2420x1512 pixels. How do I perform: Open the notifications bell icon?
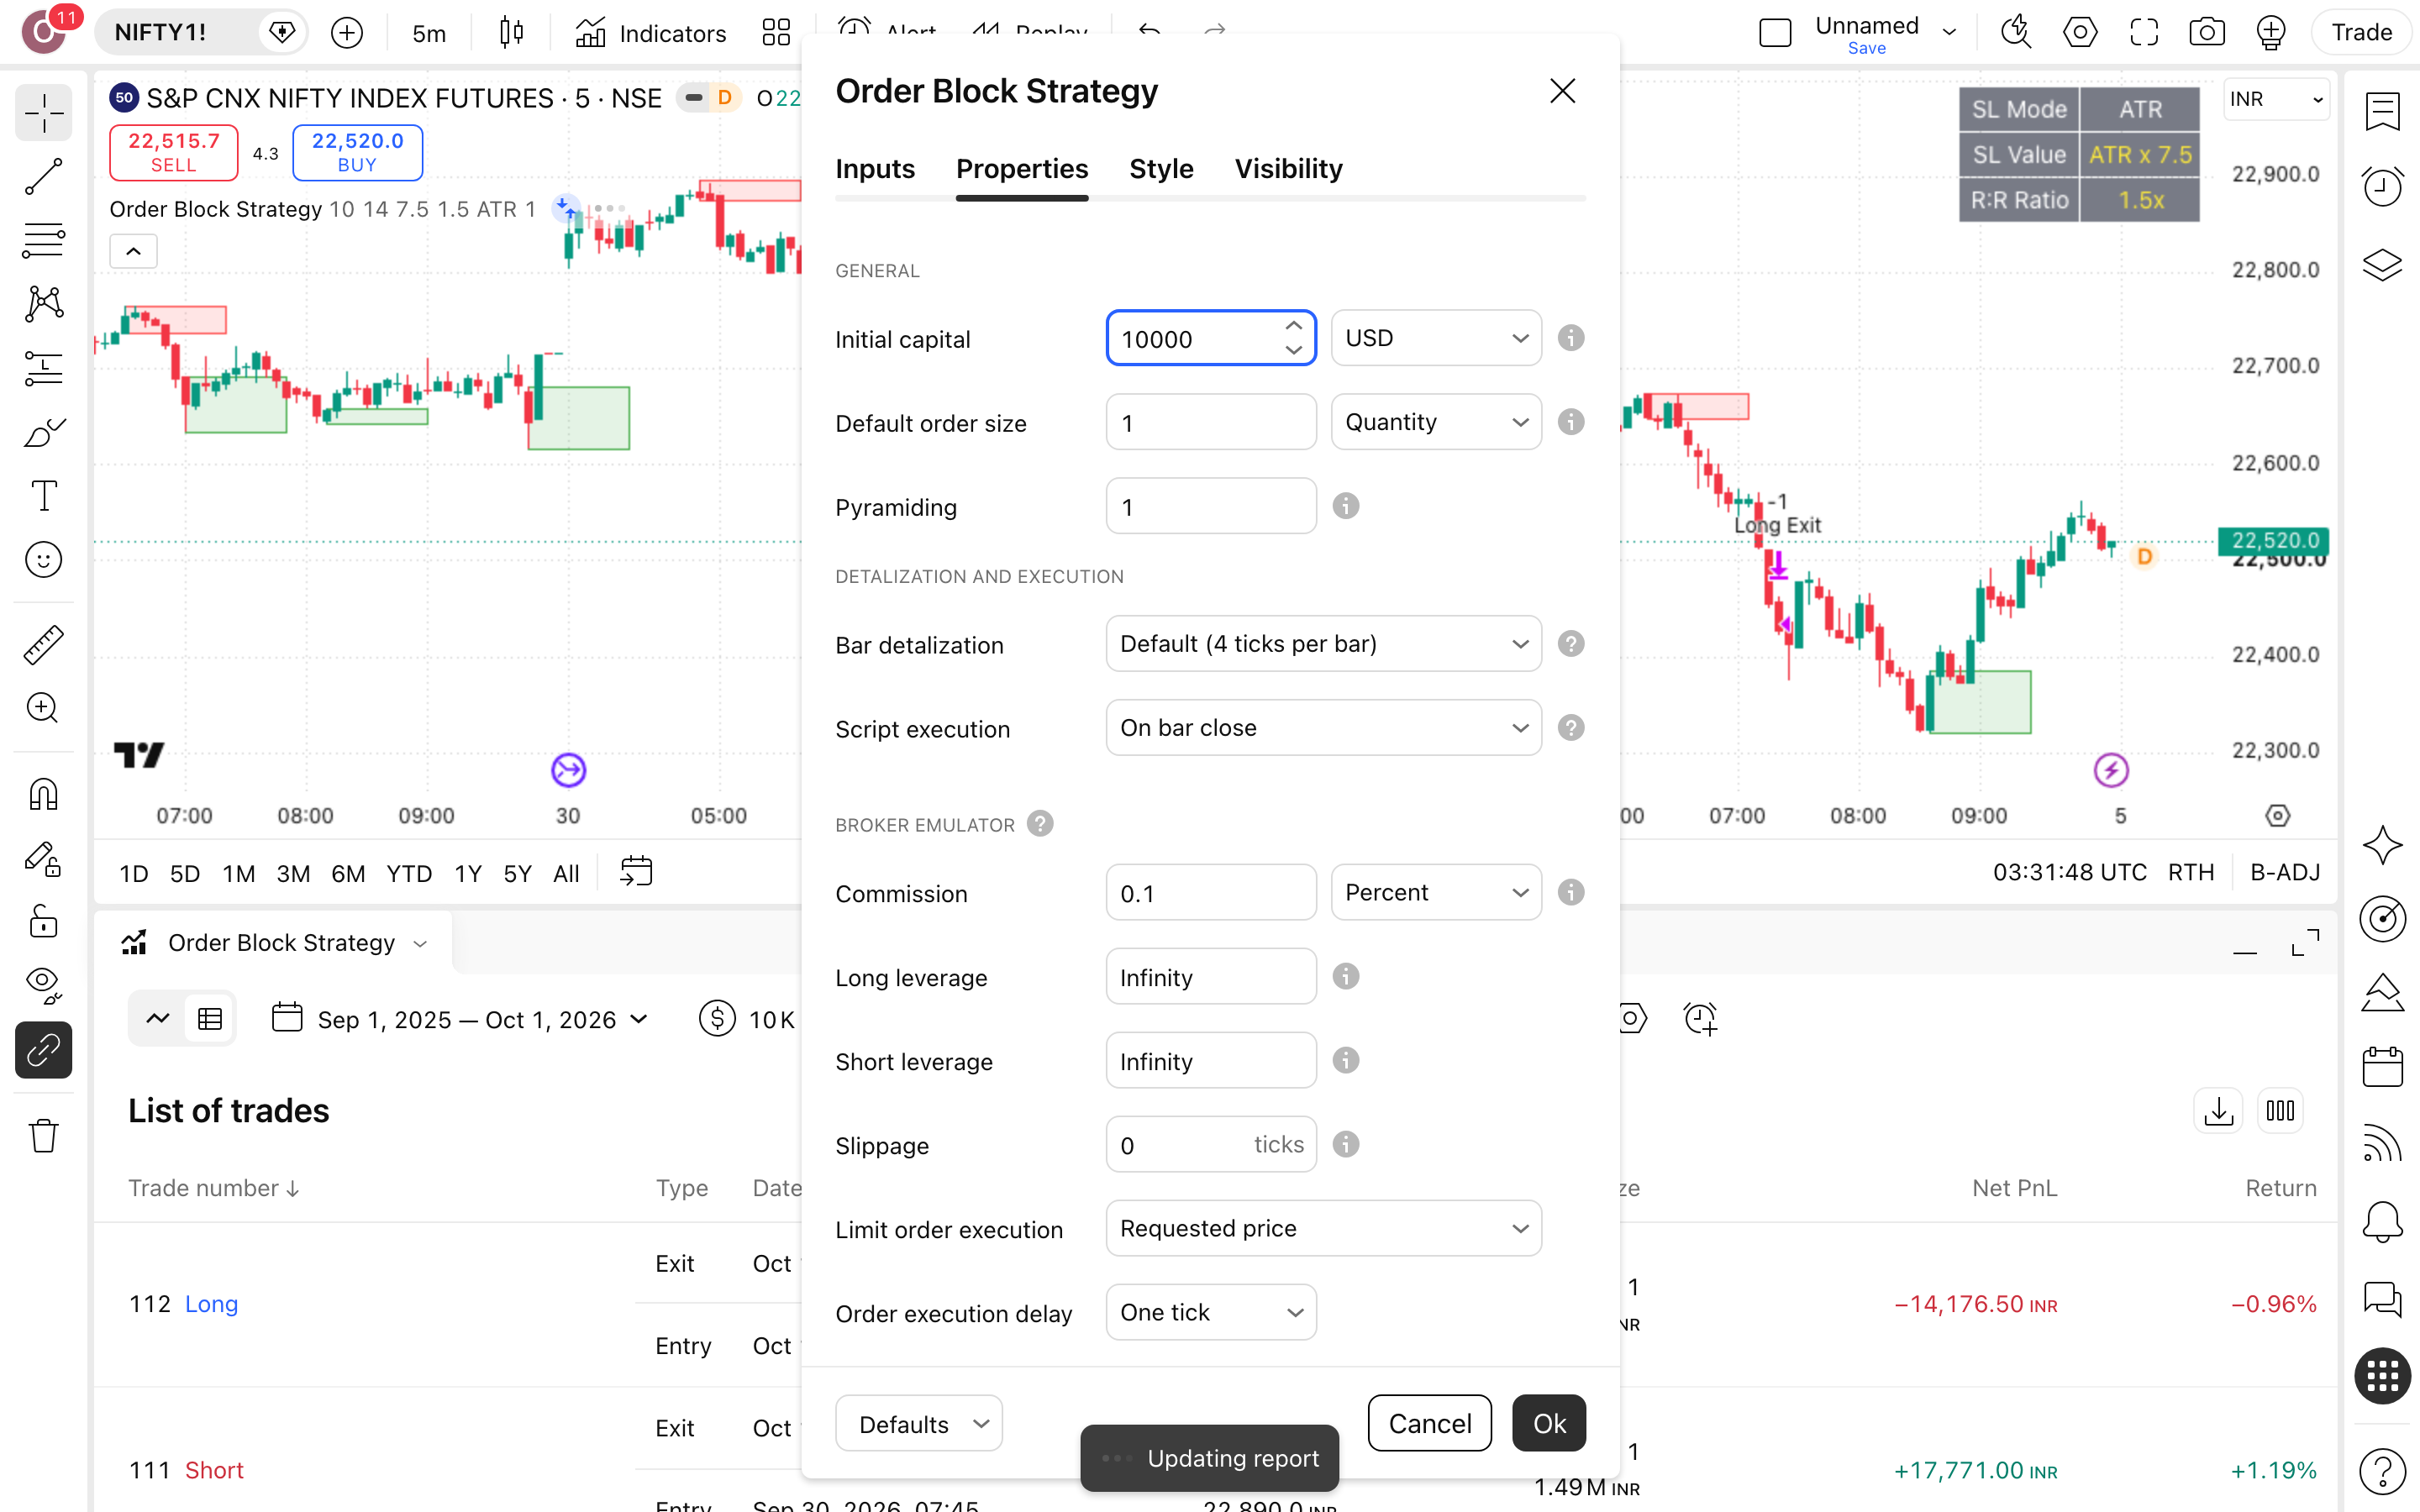click(2383, 1221)
